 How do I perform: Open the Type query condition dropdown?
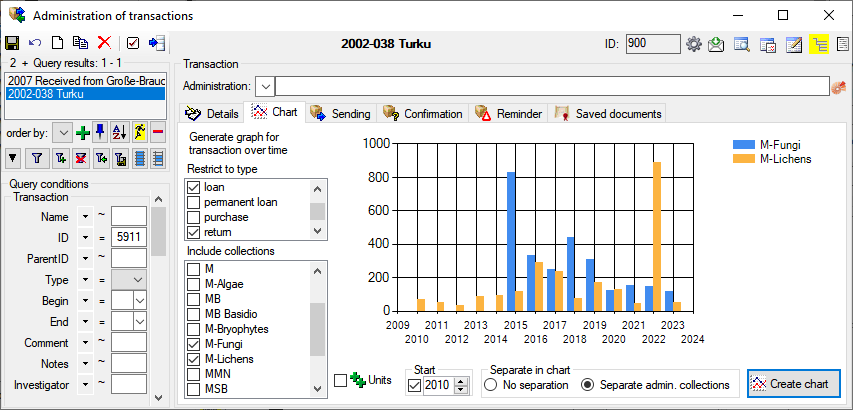coord(128,280)
